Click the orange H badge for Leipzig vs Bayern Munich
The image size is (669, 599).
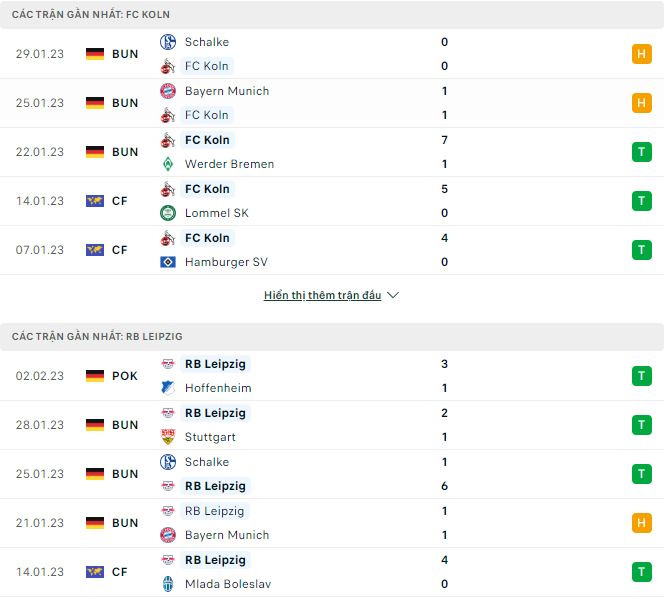641,523
